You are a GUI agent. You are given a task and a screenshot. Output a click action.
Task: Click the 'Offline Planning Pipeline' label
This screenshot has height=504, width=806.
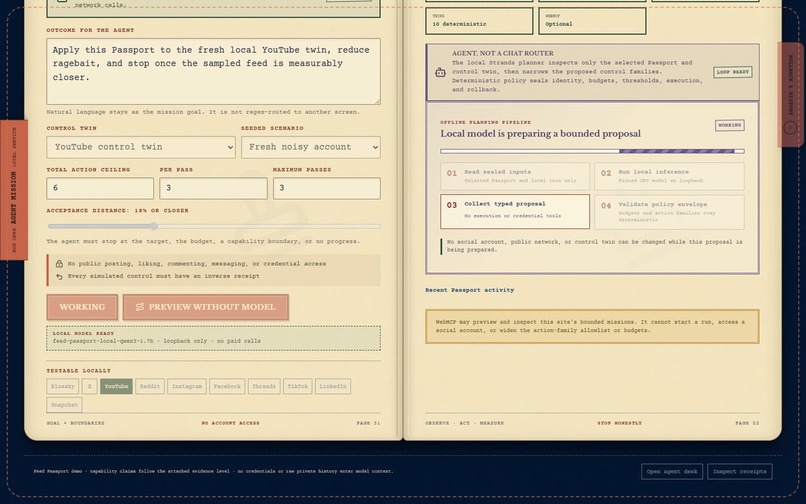point(485,122)
